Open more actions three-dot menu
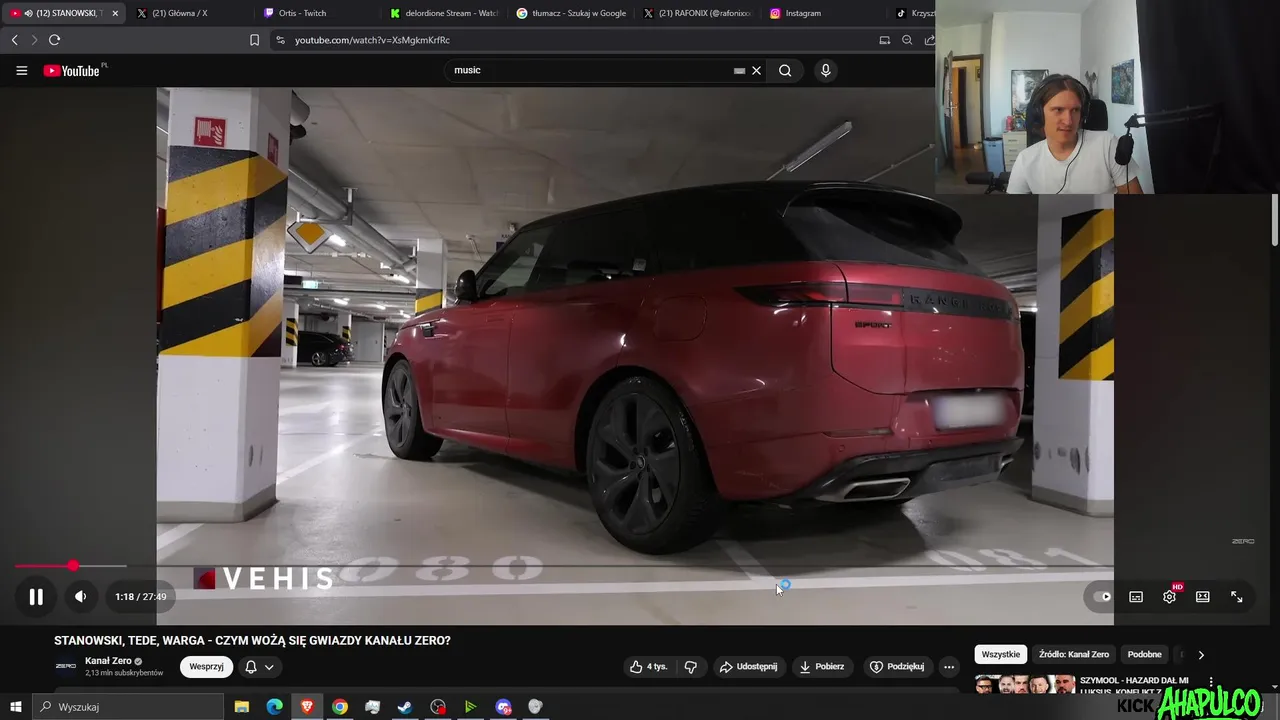The width and height of the screenshot is (1280, 720). coord(949,667)
